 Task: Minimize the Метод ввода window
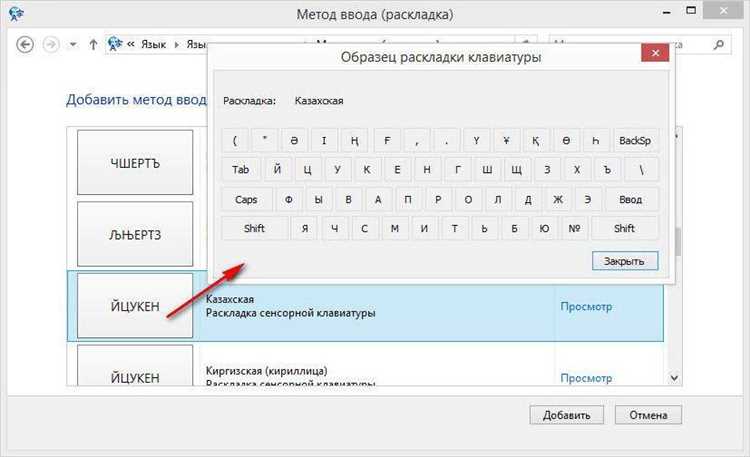(x=666, y=11)
